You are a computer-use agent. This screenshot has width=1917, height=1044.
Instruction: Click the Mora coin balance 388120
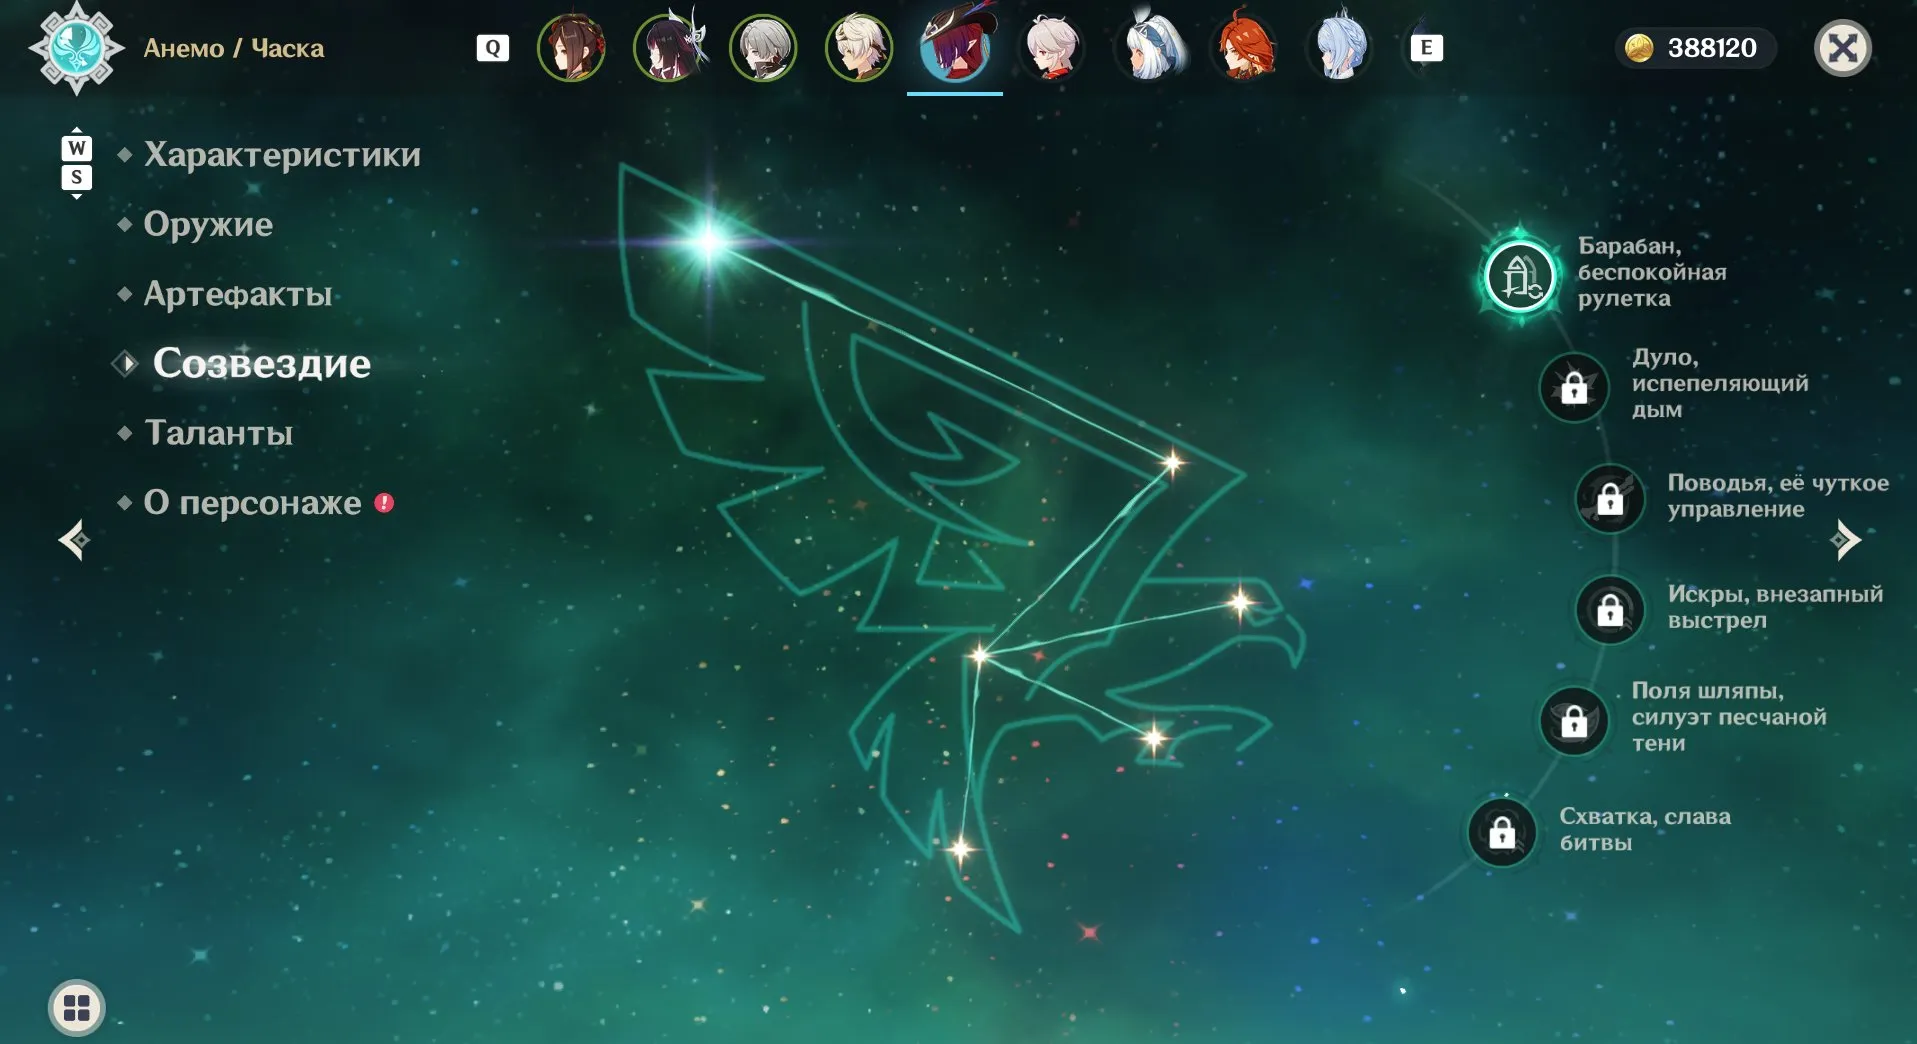click(x=1695, y=48)
